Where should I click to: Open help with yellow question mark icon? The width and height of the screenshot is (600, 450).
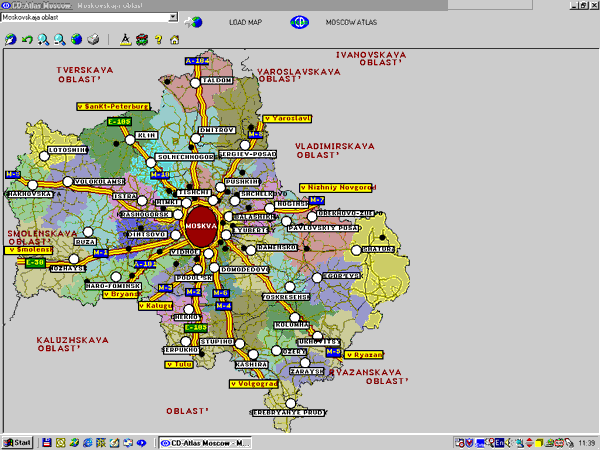tap(158, 40)
